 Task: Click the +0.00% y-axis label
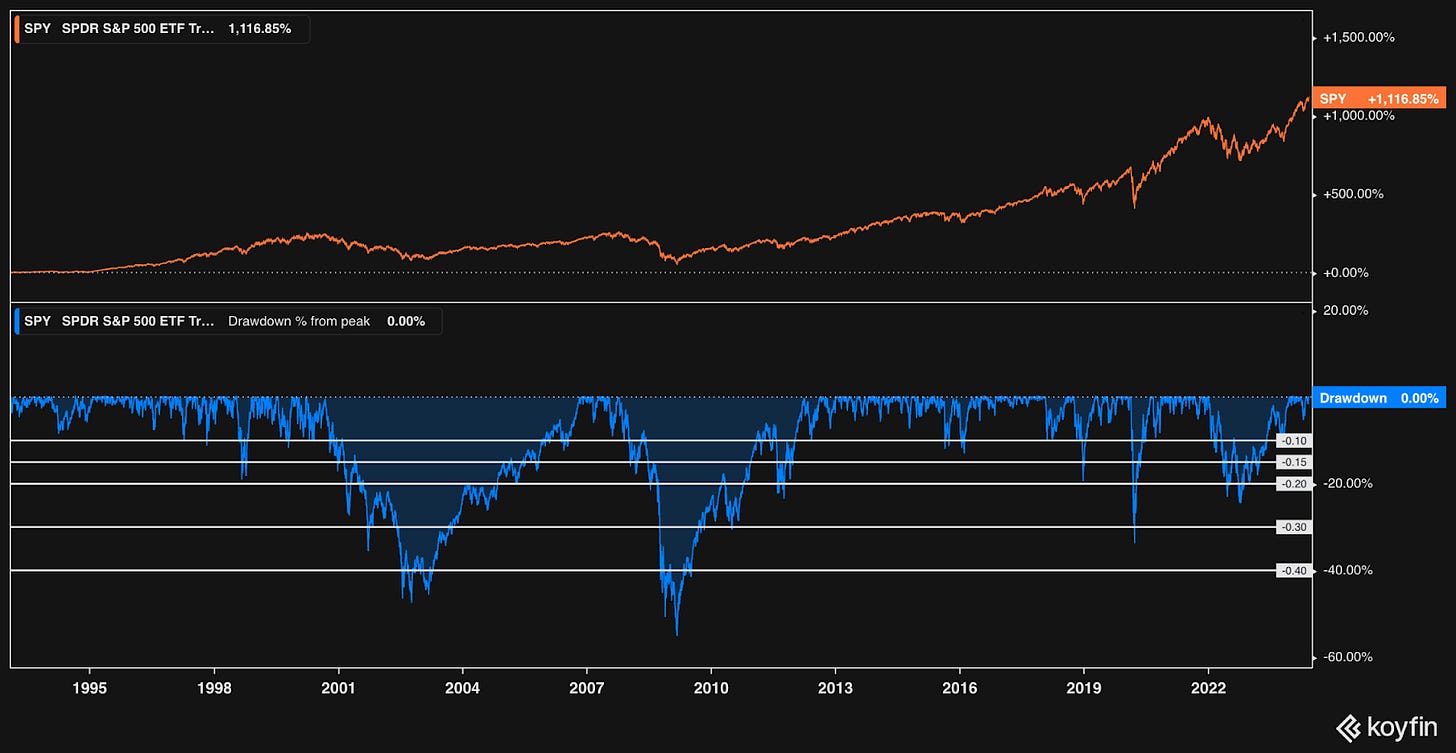pos(1347,273)
